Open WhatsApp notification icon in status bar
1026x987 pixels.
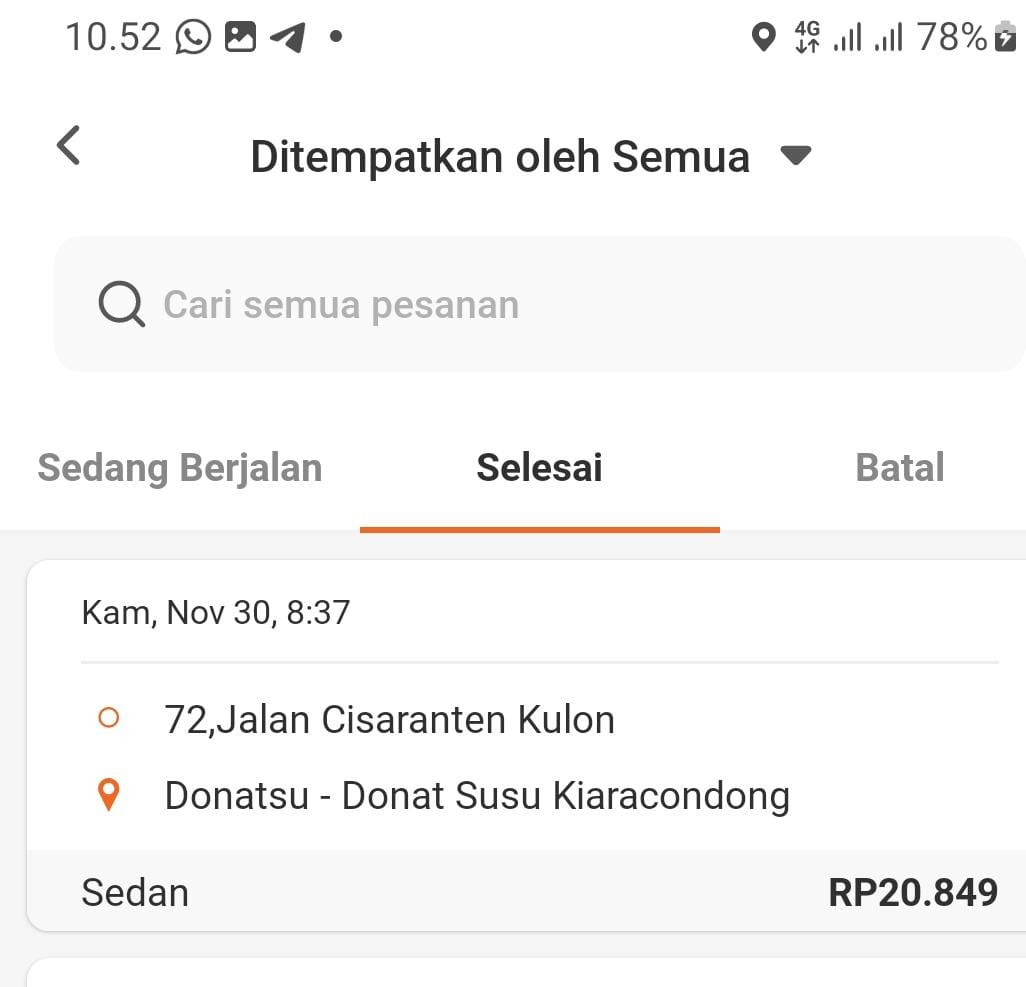[x=193, y=38]
